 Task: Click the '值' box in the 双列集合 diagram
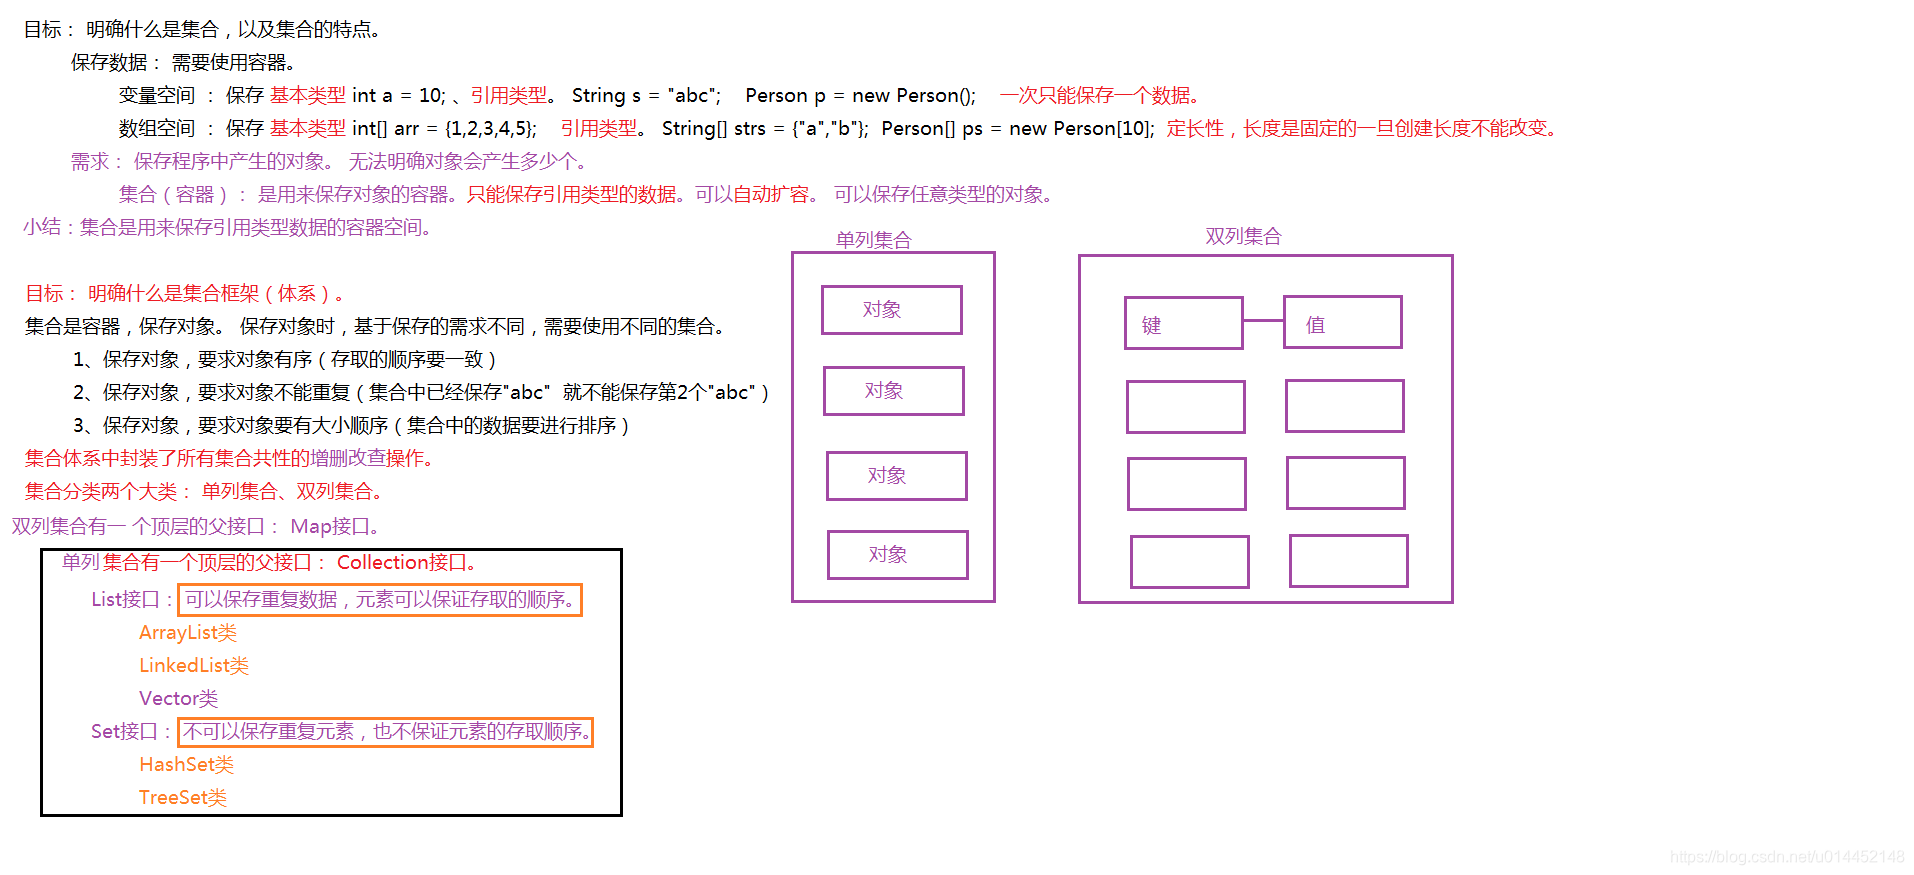tap(1343, 322)
